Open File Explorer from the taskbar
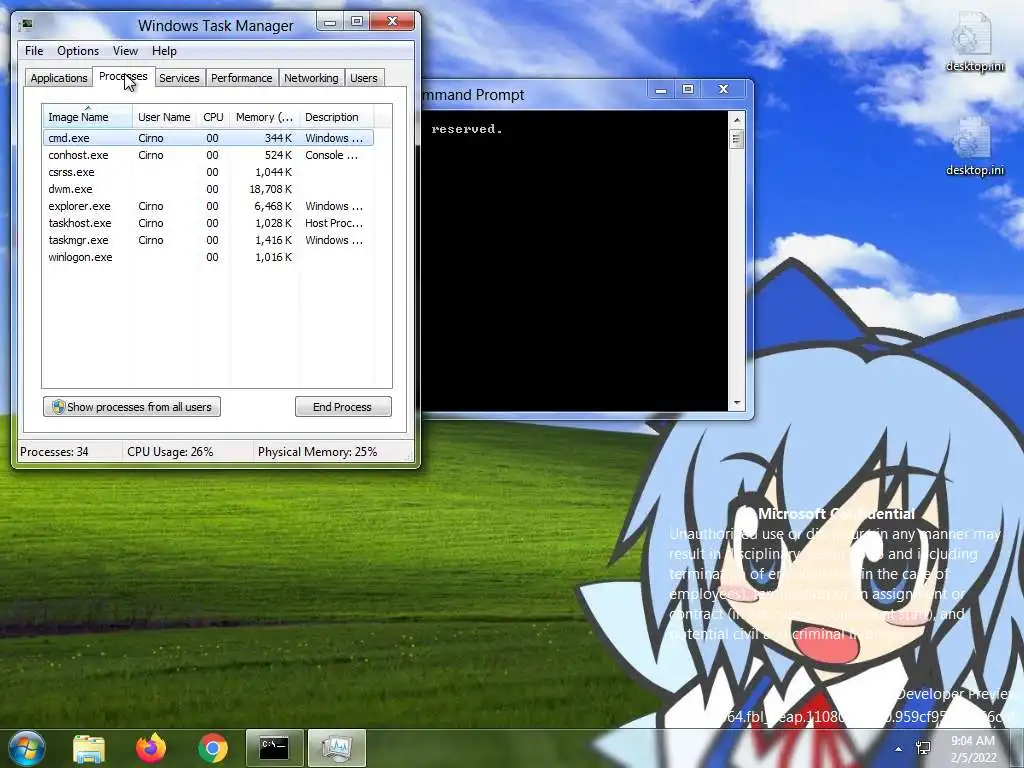 [89, 748]
